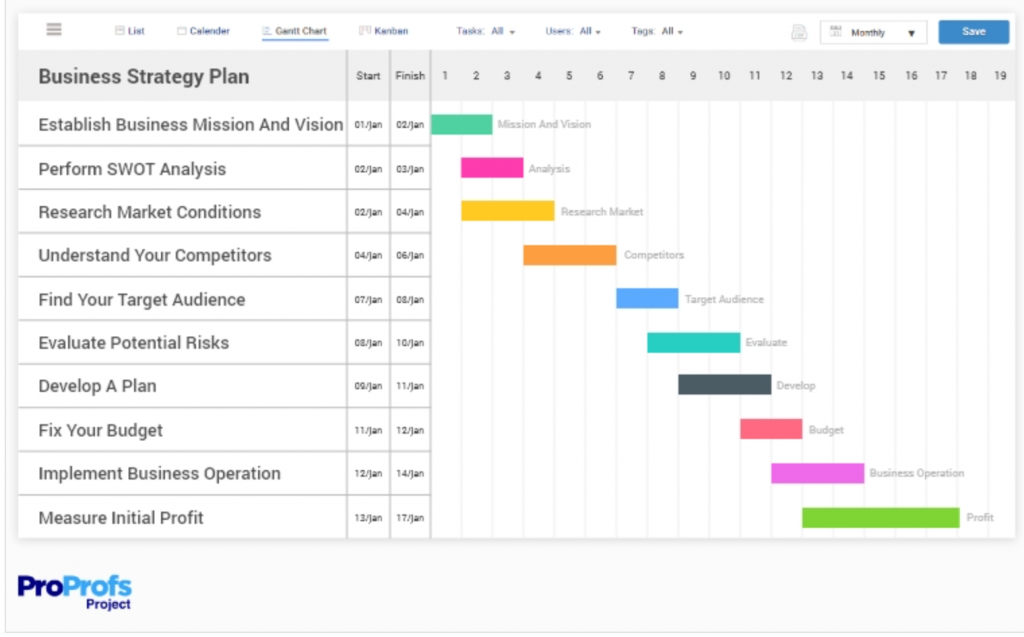
Task: Select the lime green Profit bar
Action: click(881, 517)
